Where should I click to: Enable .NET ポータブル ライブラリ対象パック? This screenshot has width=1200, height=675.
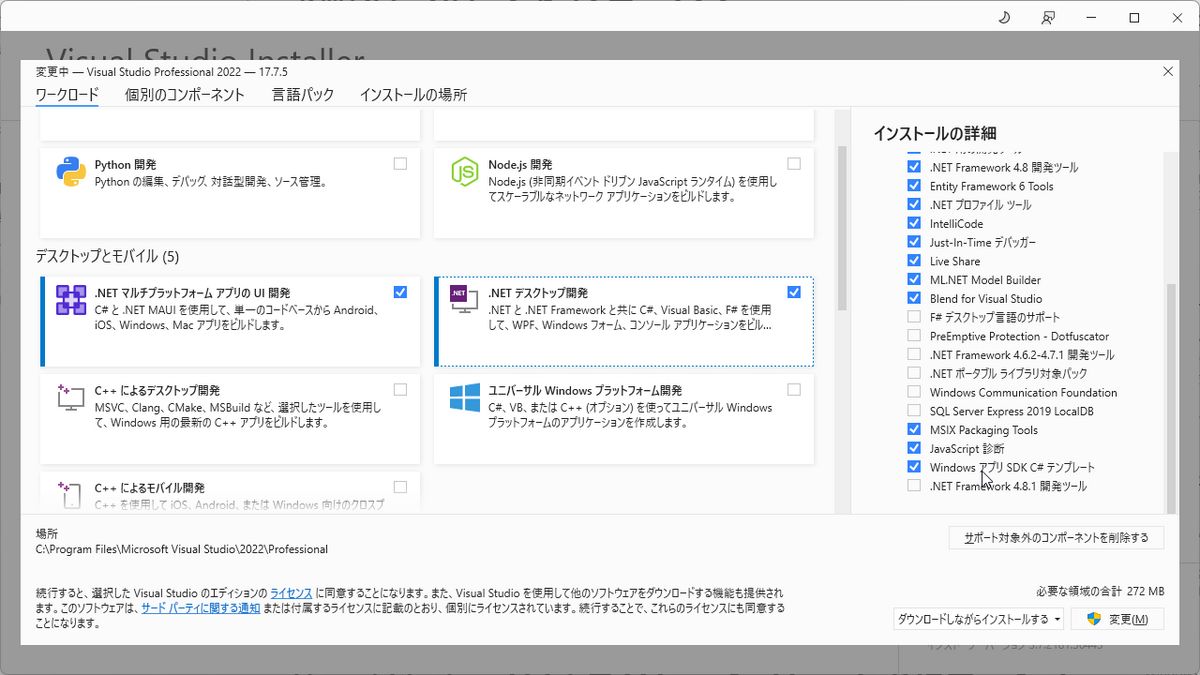click(x=914, y=373)
